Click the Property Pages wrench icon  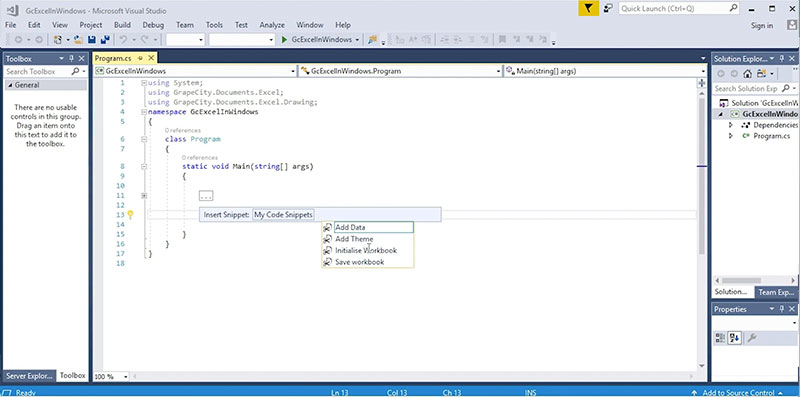pos(751,337)
